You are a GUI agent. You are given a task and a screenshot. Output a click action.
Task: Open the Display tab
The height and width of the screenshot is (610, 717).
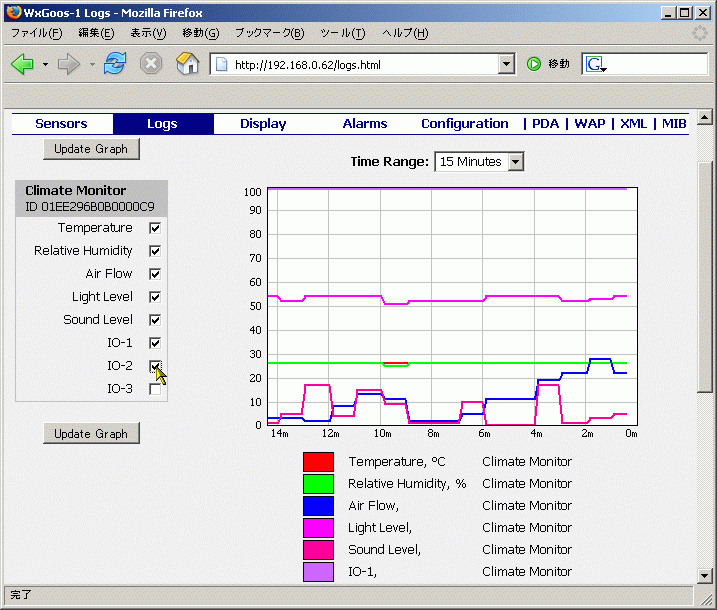pos(263,123)
